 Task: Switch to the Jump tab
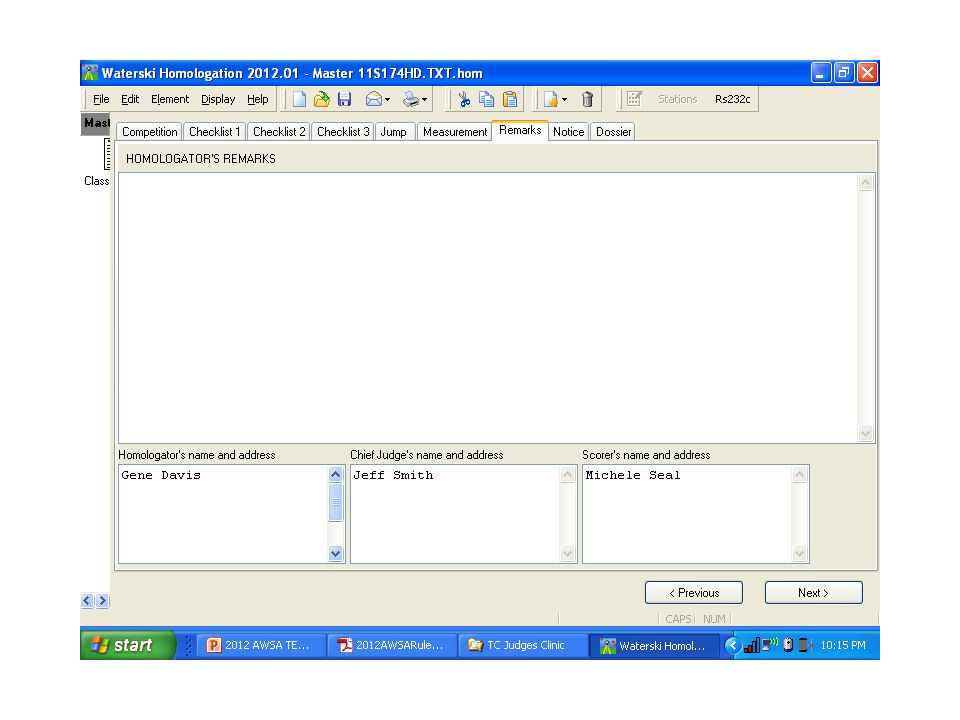[x=394, y=132]
